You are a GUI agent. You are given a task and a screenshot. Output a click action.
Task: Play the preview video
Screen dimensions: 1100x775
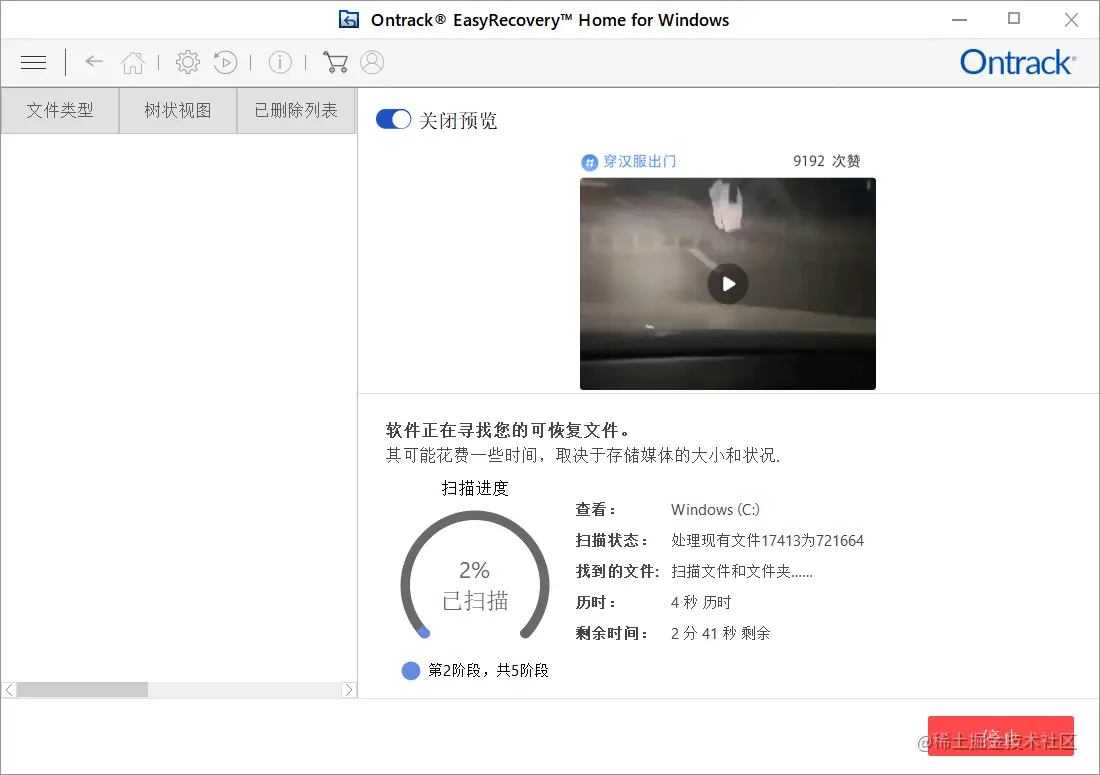pyautogui.click(x=727, y=283)
